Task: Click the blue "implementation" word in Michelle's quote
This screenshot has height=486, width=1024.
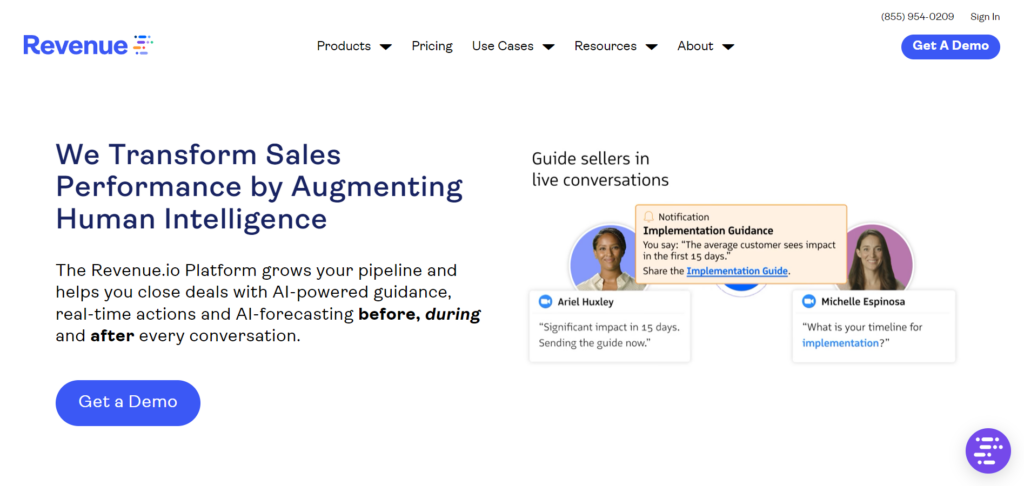Action: coord(840,343)
